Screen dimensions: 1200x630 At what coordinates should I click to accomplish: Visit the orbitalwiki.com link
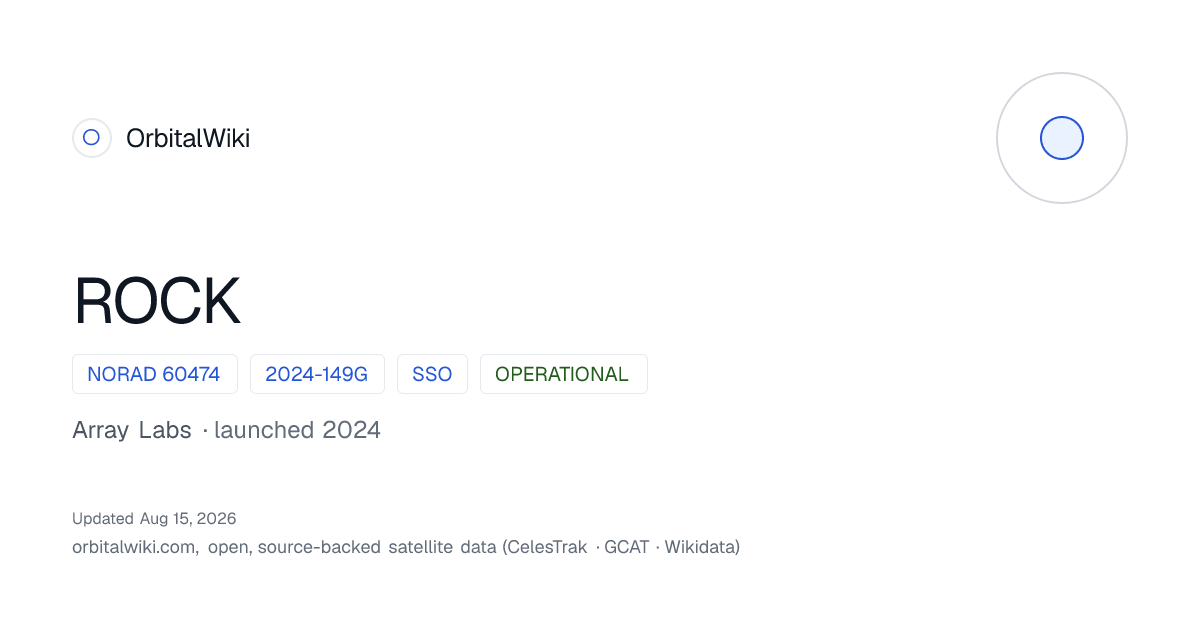135,547
